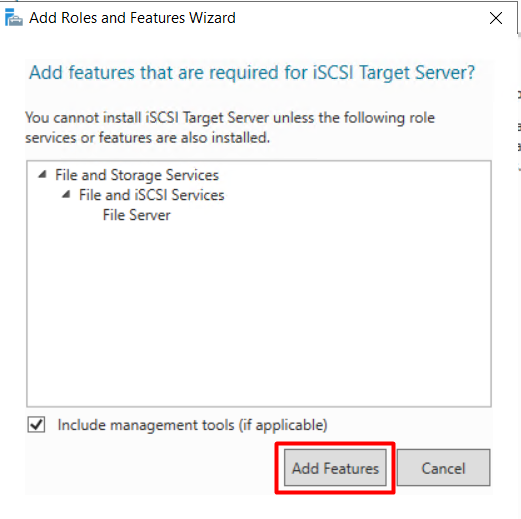Dismiss the prompt with the Cancel button

click(443, 468)
